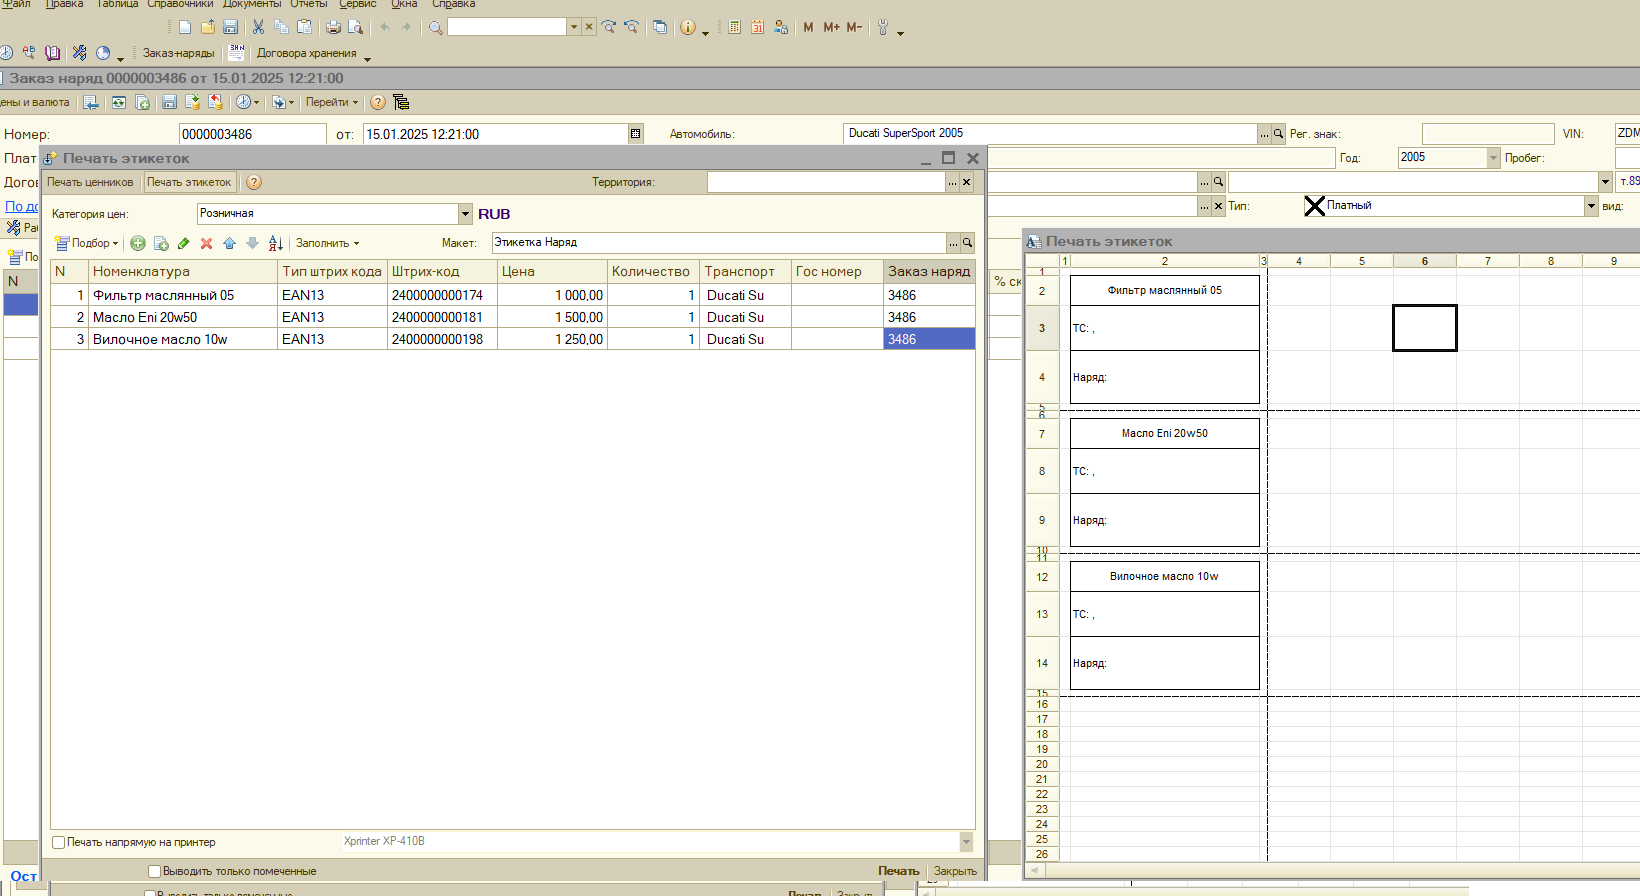Image resolution: width=1640 pixels, height=896 pixels.
Task: Enable 'Печать напрямую на принтер' checkbox
Action: coord(59,842)
